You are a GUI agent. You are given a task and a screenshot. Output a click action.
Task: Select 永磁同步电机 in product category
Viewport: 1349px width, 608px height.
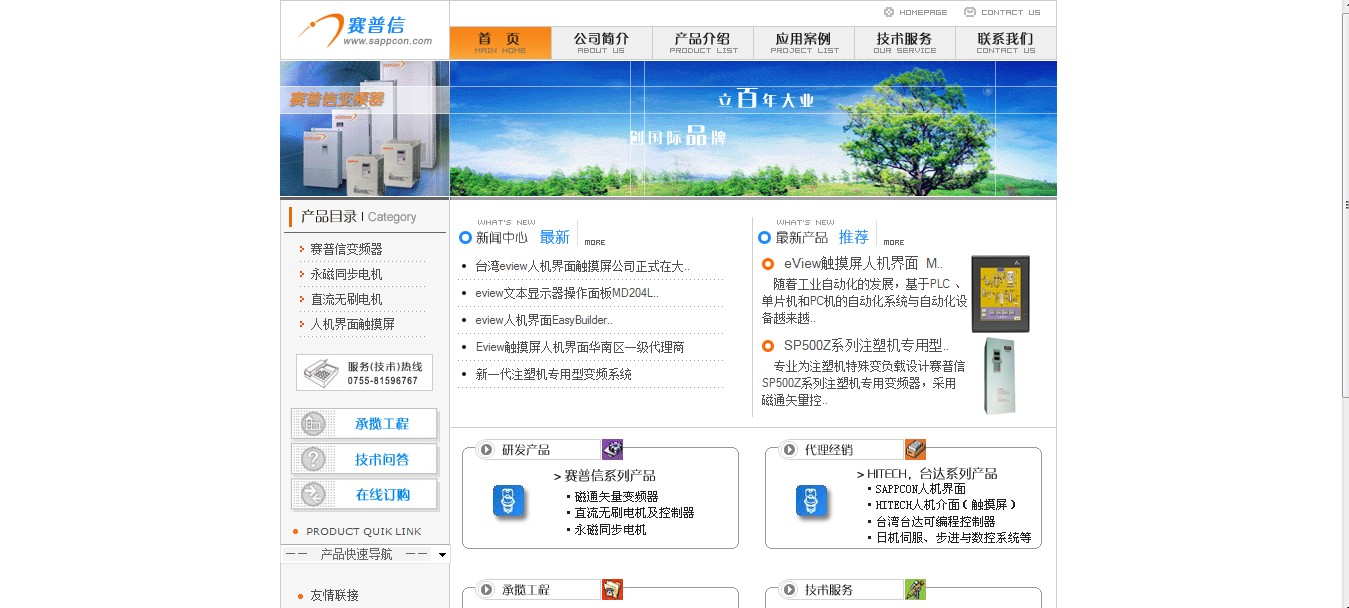click(346, 274)
